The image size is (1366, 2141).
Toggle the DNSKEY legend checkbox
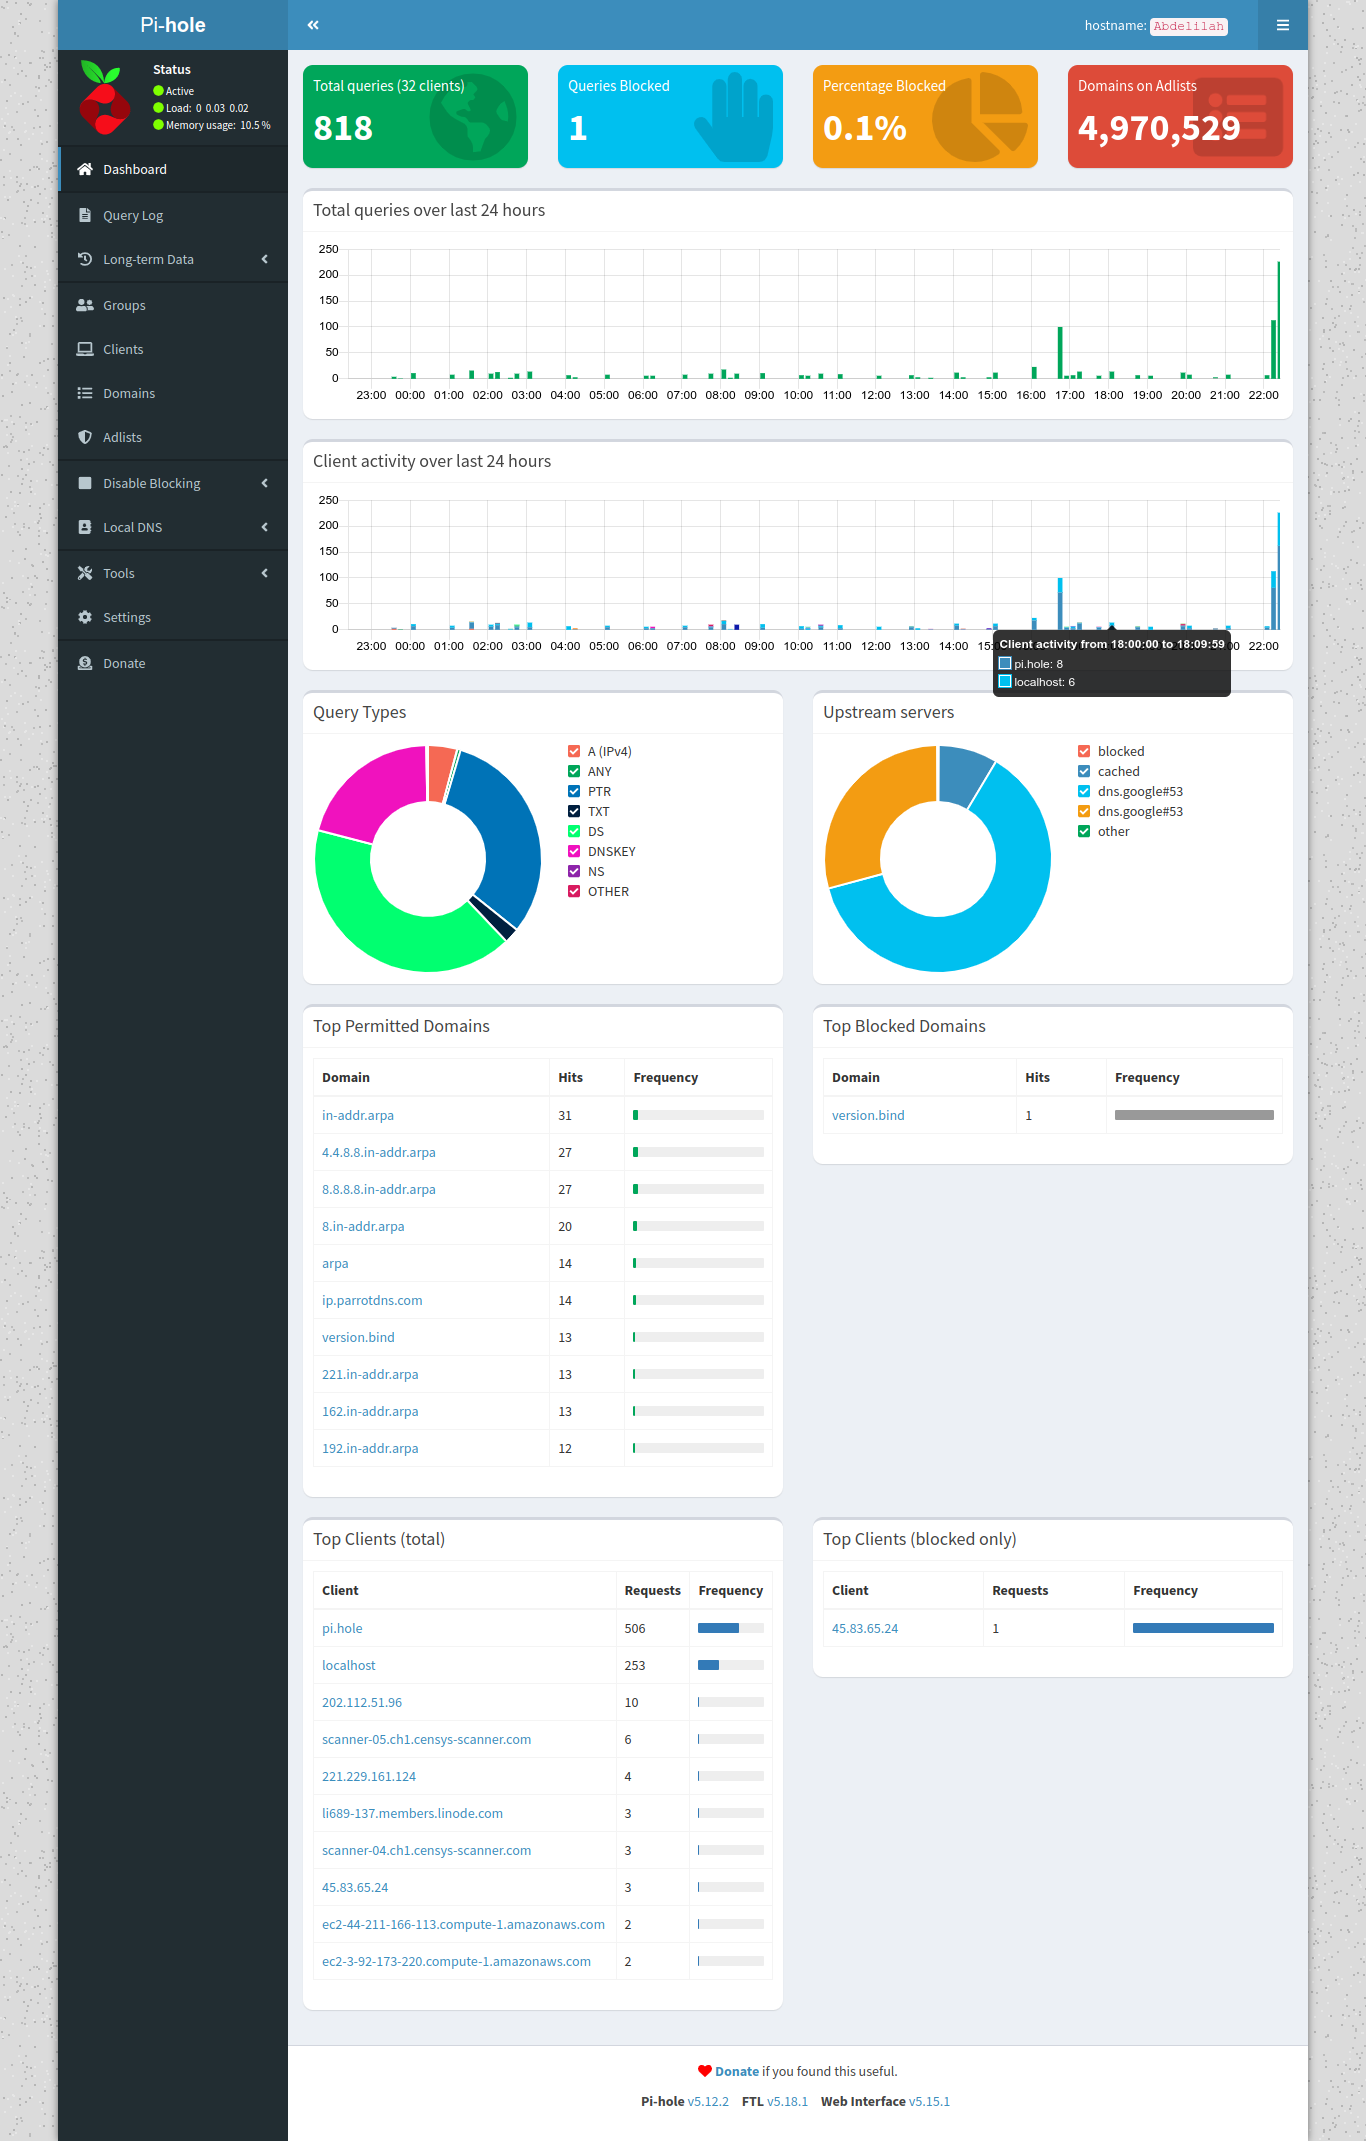574,851
